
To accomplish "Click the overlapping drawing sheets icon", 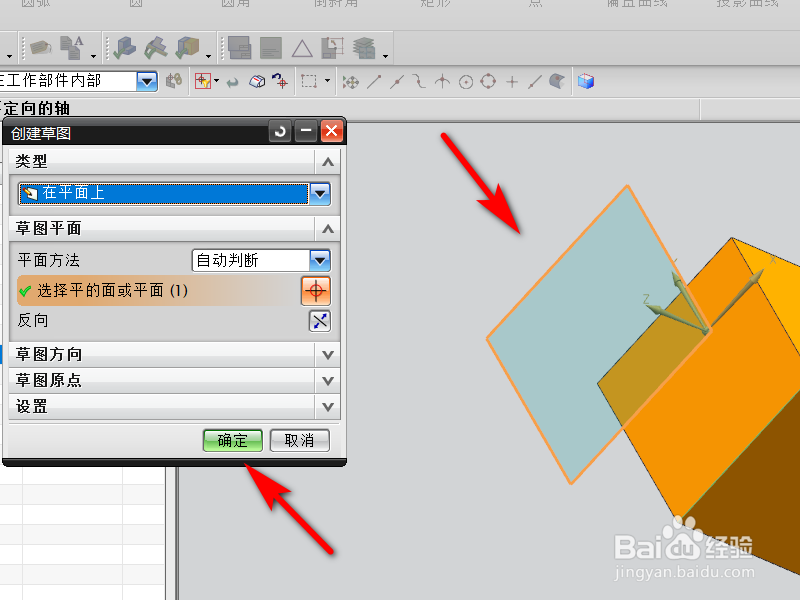I will click(x=239, y=48).
